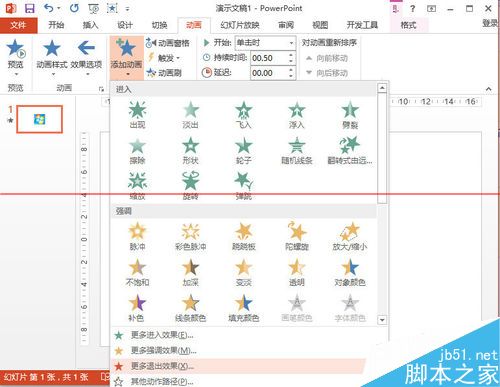This screenshot has width=500, height=387.
Task: Open the 动画窗格 animation pane
Action: tap(168, 43)
